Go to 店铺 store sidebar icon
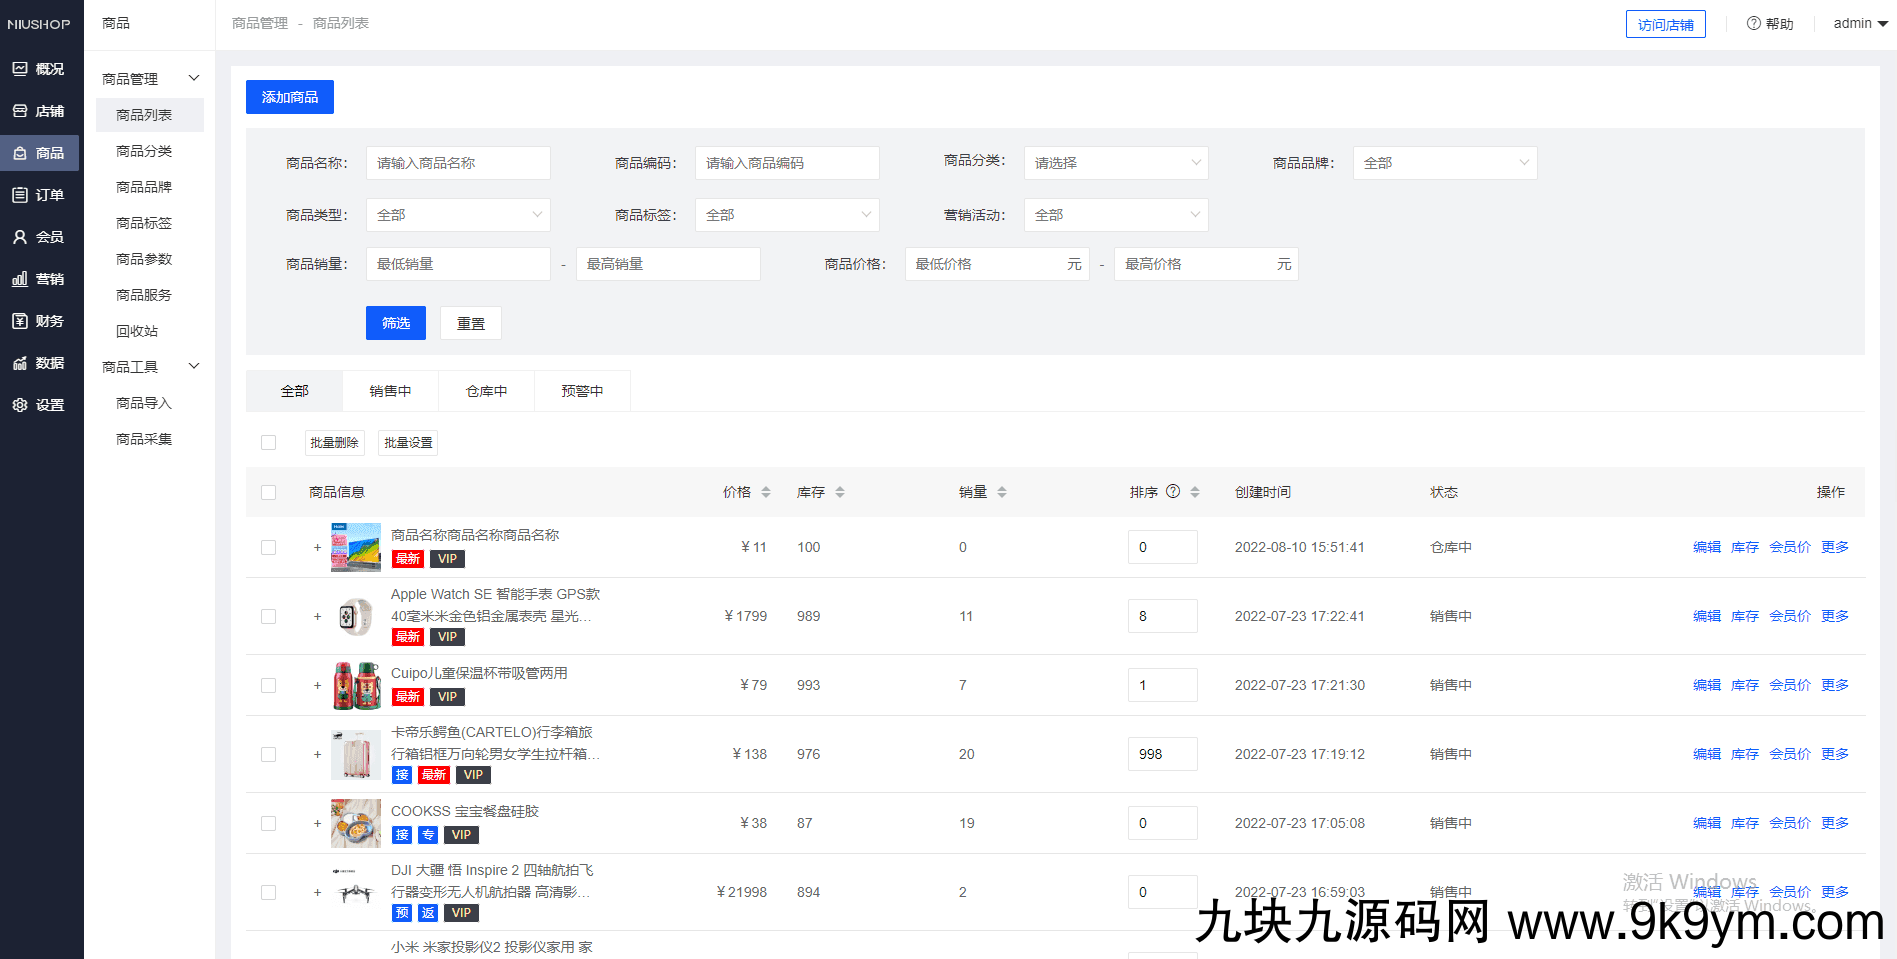The image size is (1897, 959). pos(20,111)
